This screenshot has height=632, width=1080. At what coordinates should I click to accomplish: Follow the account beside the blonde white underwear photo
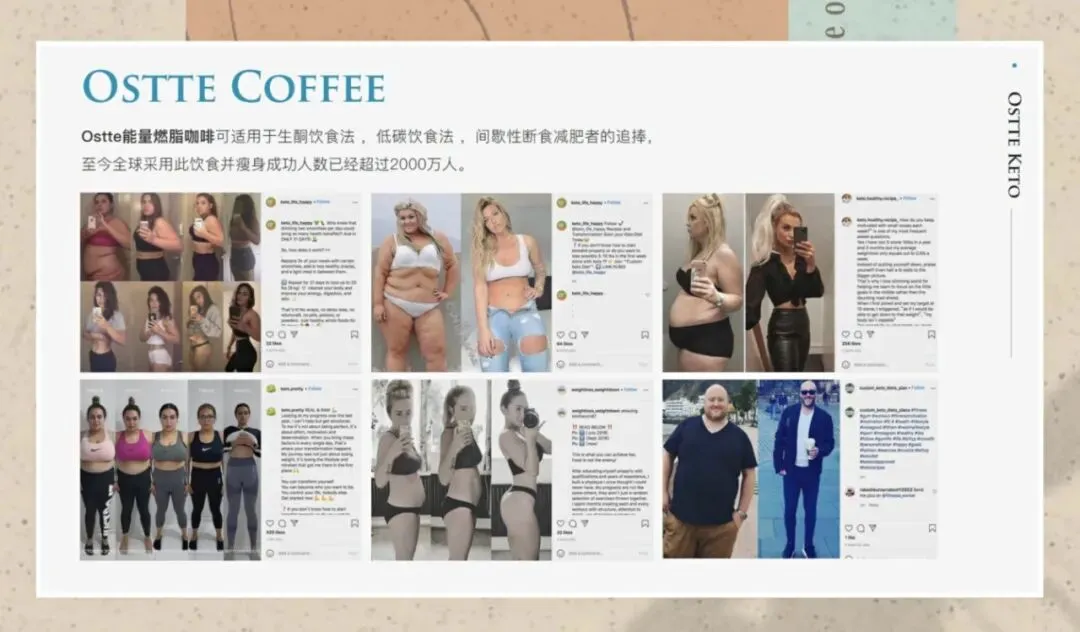(x=614, y=202)
